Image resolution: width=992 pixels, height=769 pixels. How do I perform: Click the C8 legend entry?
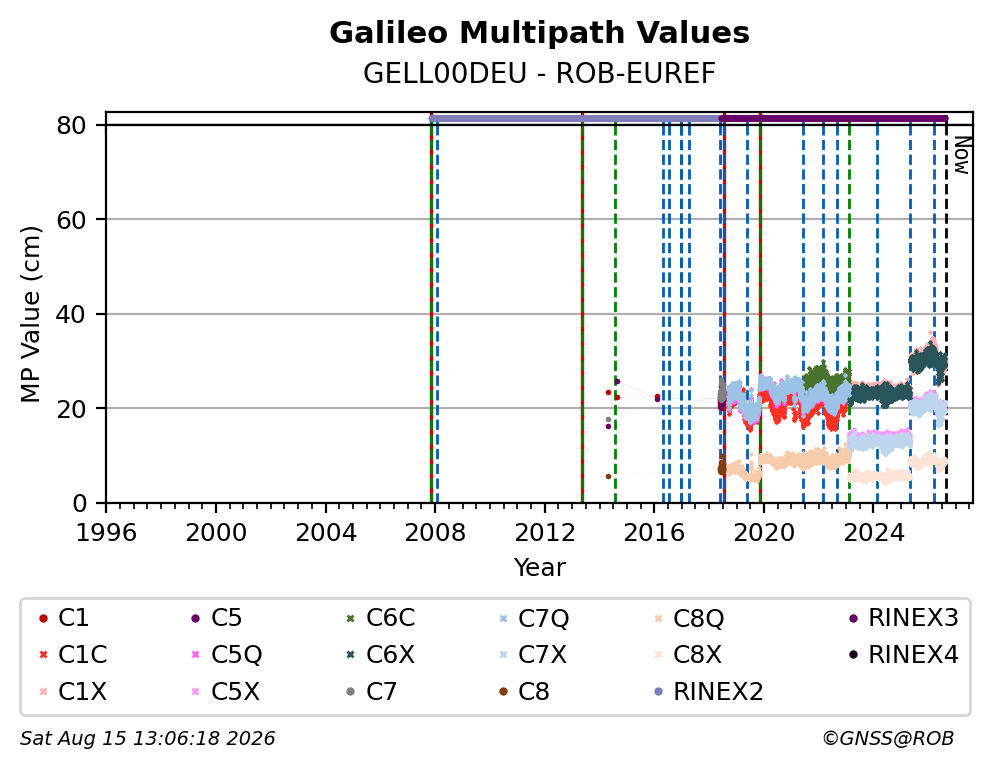pos(524,692)
